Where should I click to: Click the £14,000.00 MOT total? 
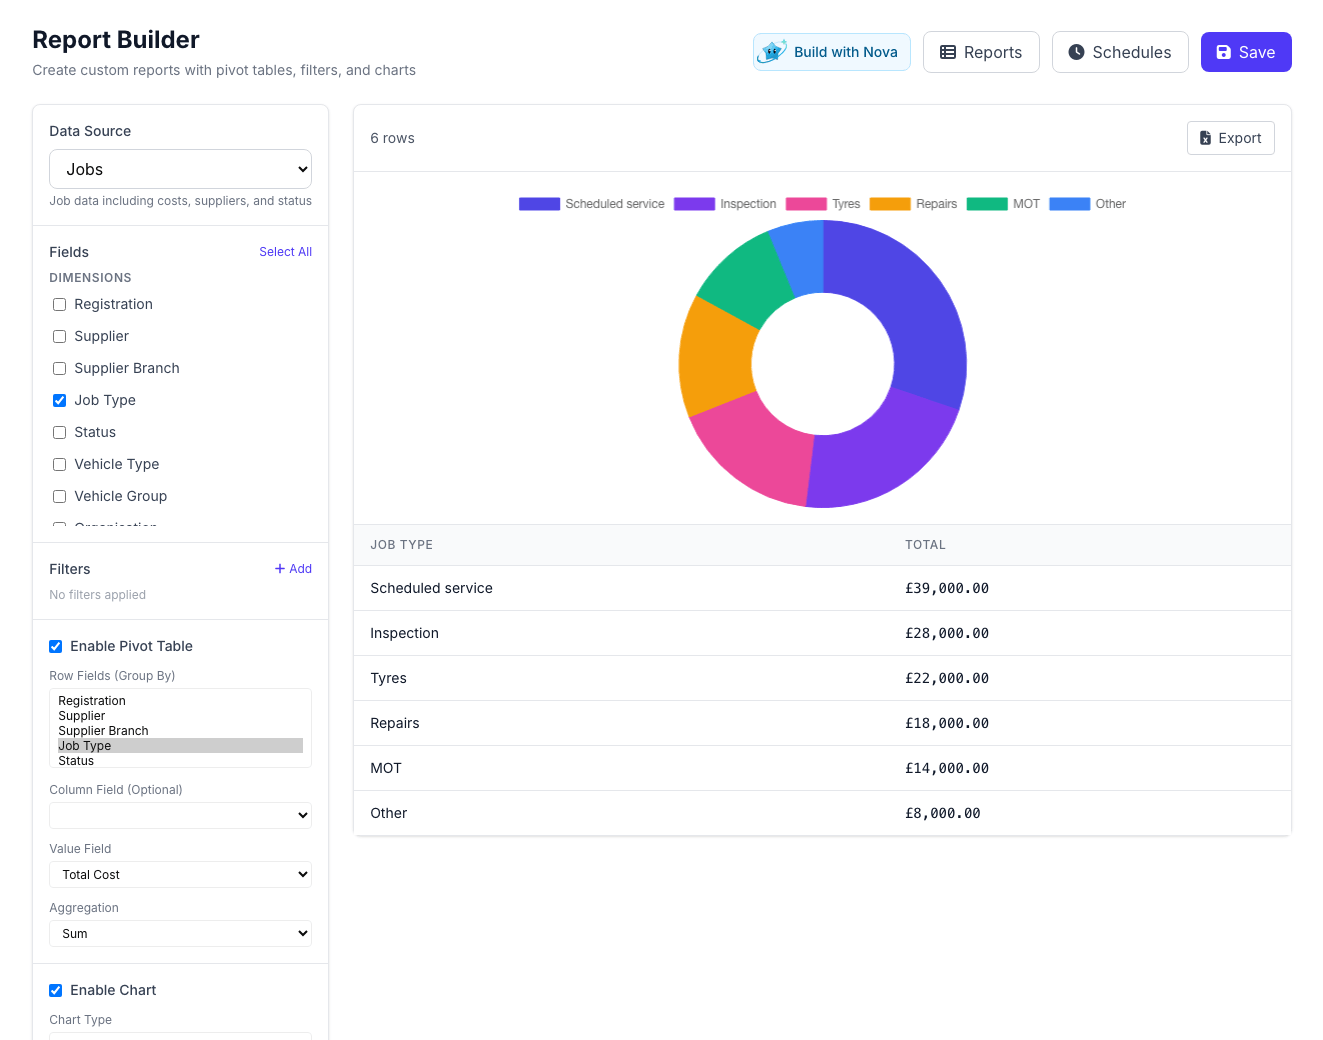[947, 768]
